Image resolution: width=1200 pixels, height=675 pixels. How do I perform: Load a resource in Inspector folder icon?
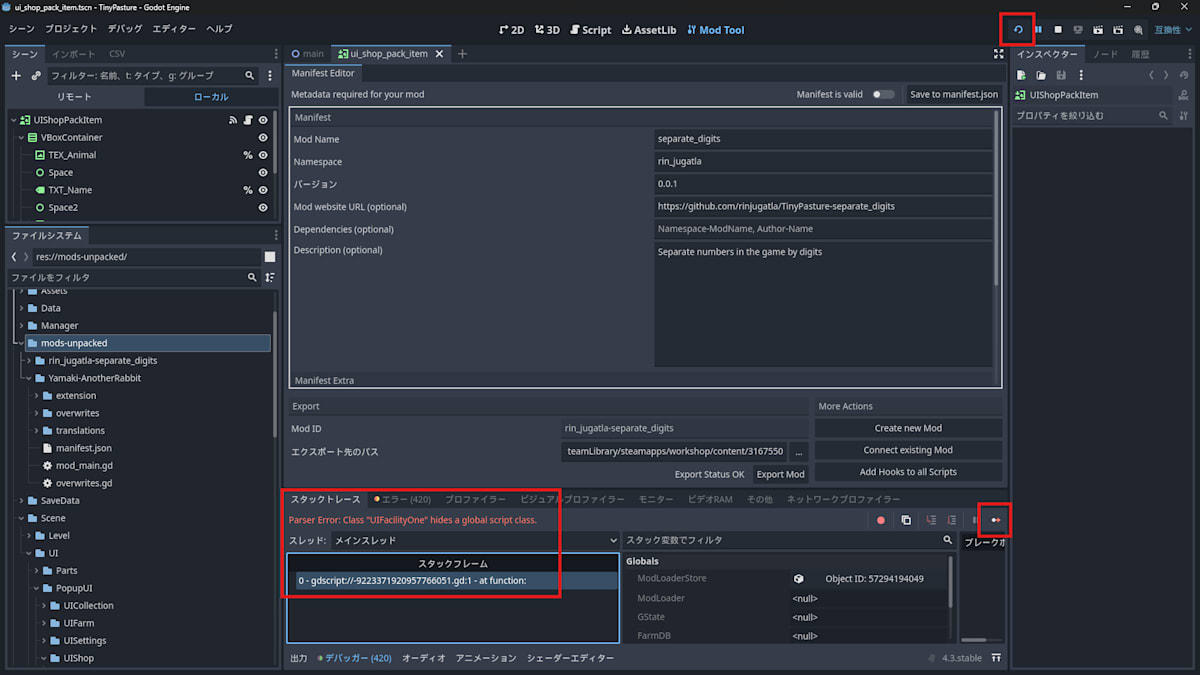[1041, 75]
